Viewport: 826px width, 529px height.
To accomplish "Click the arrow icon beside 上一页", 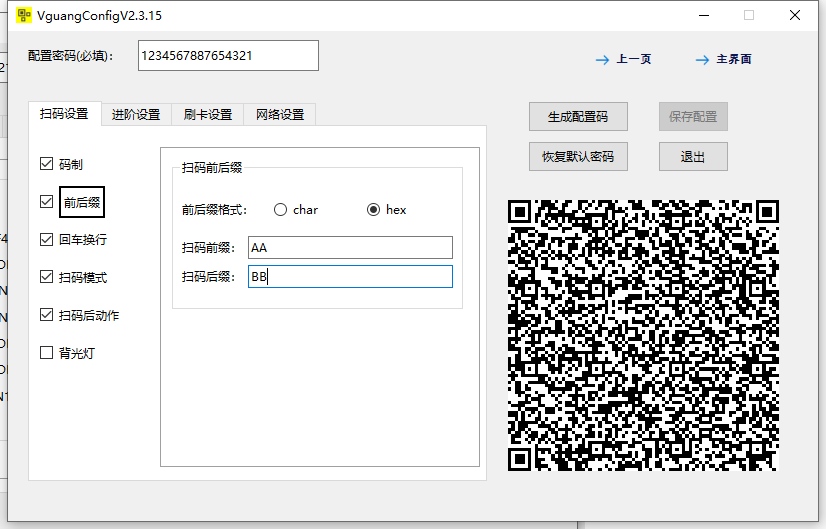I will click(602, 60).
